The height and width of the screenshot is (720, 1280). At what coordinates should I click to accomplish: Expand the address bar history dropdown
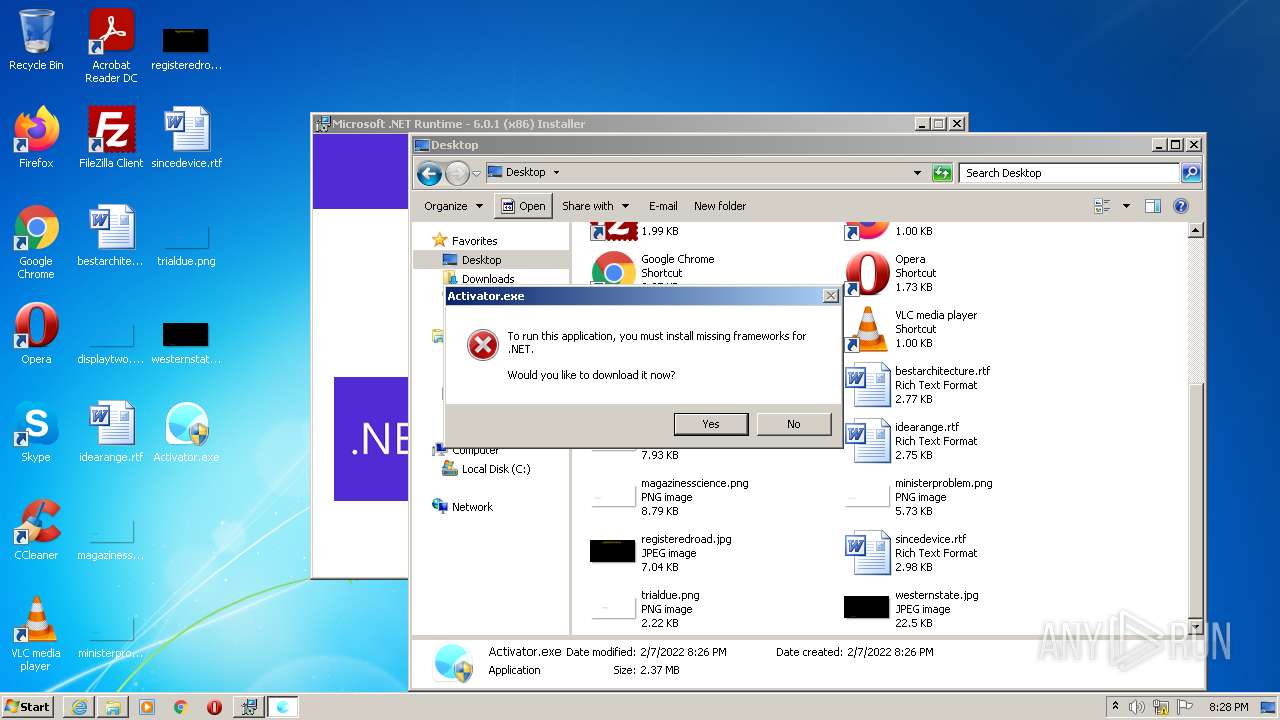(x=917, y=173)
